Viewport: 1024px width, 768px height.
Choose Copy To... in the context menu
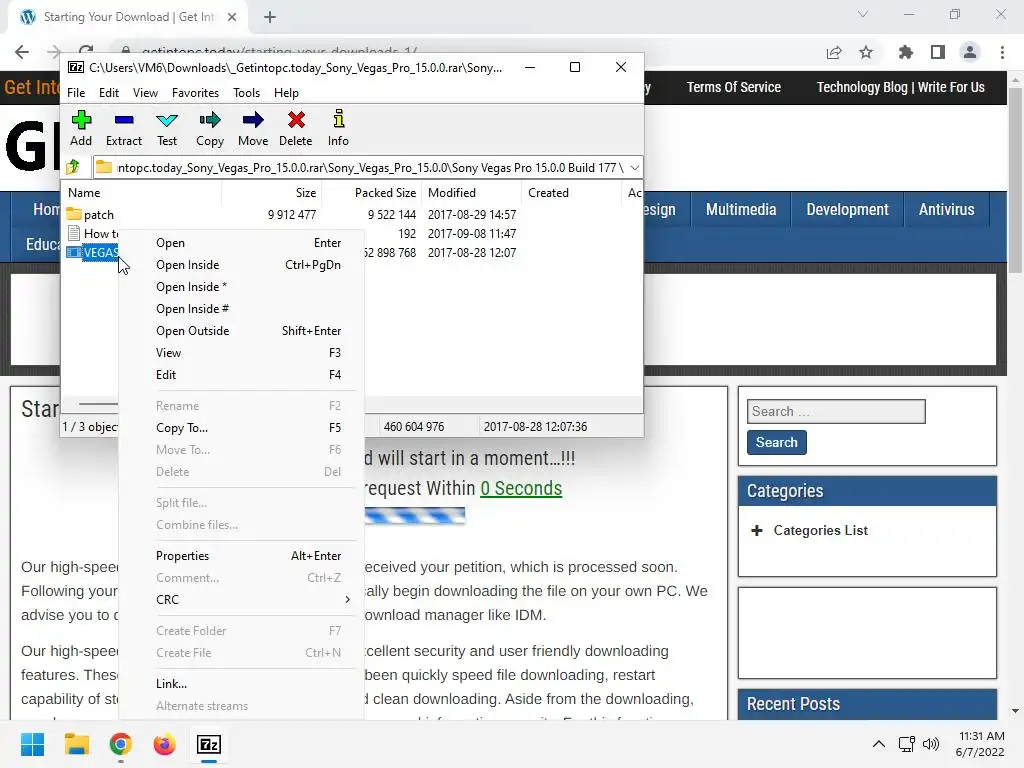click(241, 428)
